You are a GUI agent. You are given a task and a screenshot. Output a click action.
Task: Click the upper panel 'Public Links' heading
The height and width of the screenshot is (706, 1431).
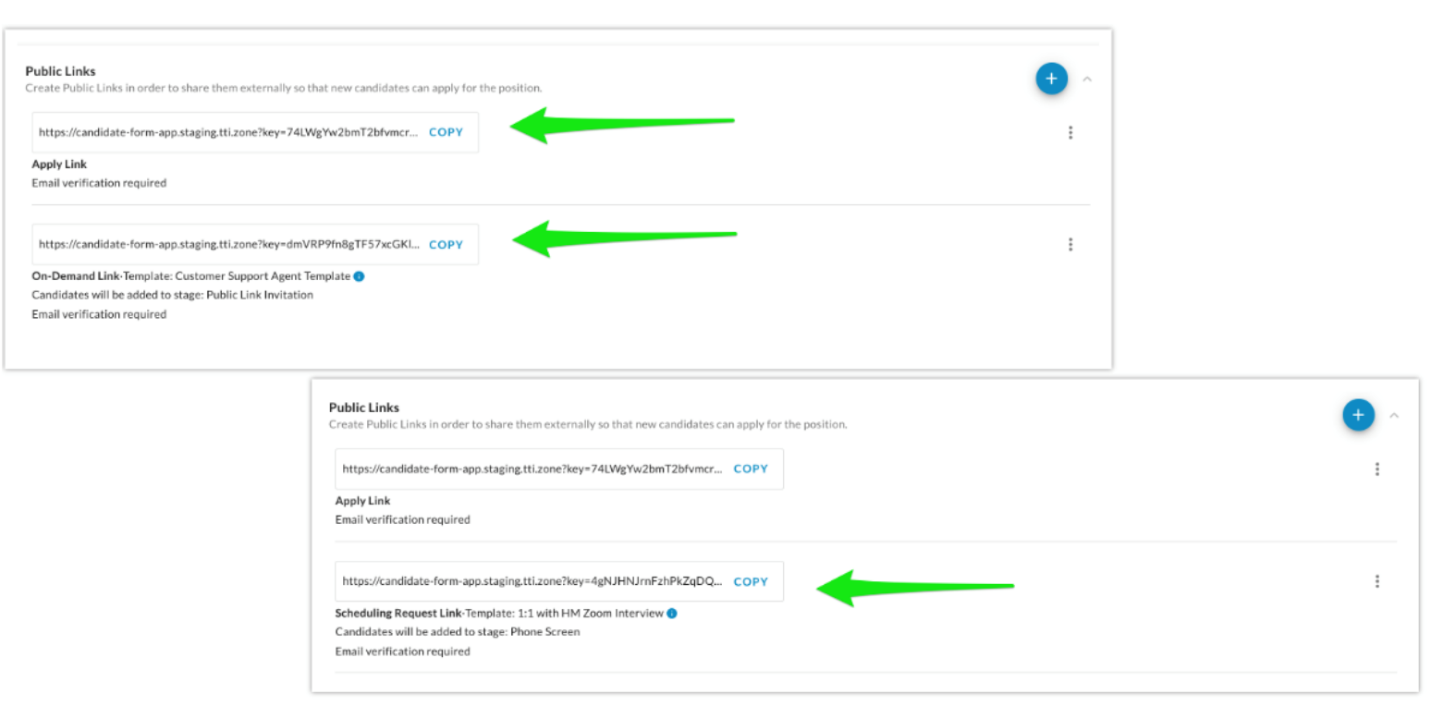click(x=61, y=71)
